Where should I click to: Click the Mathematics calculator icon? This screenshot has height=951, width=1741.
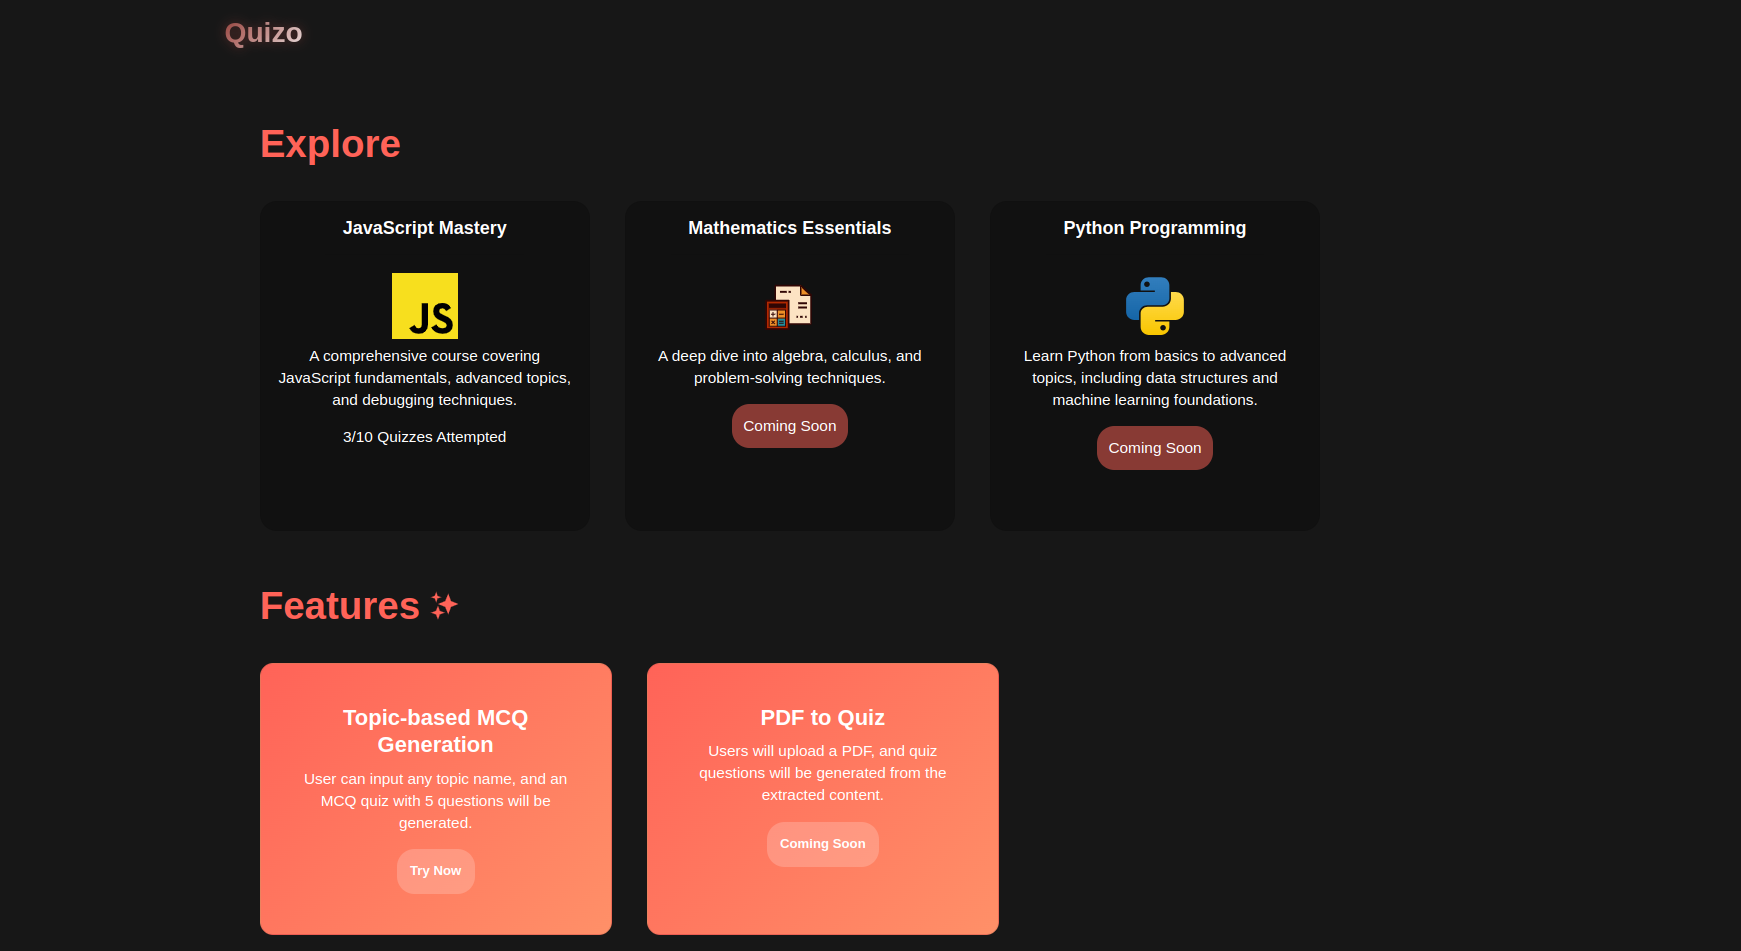789,306
